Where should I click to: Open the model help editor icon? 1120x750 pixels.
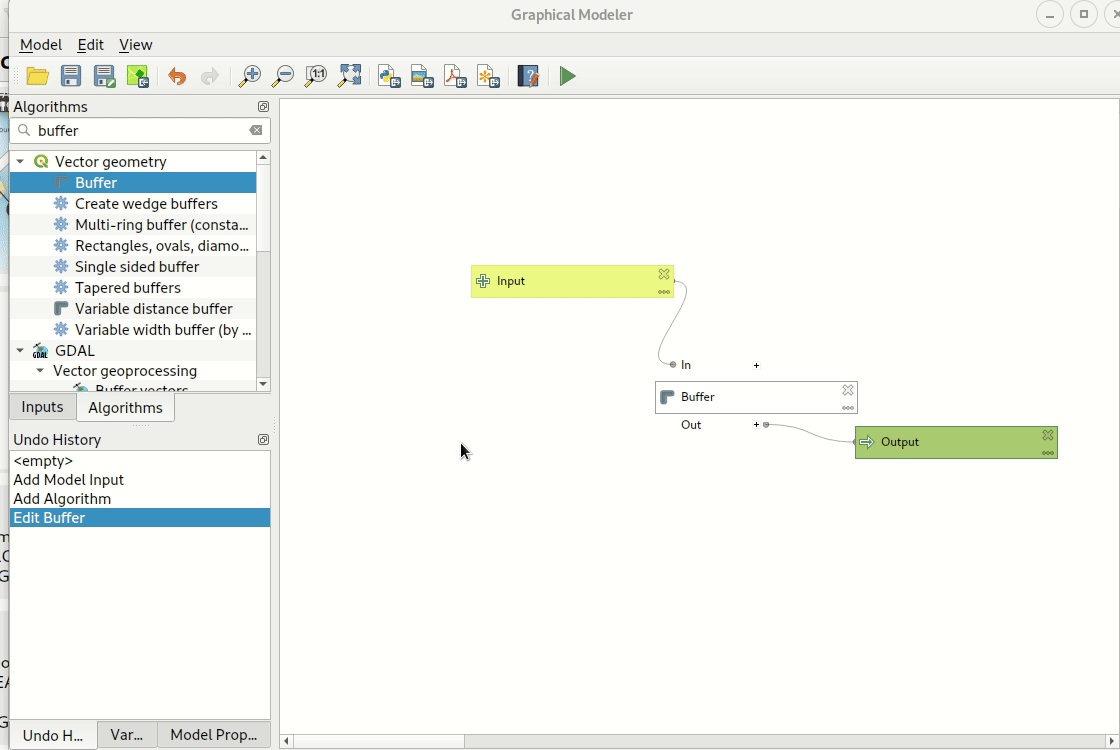click(x=528, y=76)
